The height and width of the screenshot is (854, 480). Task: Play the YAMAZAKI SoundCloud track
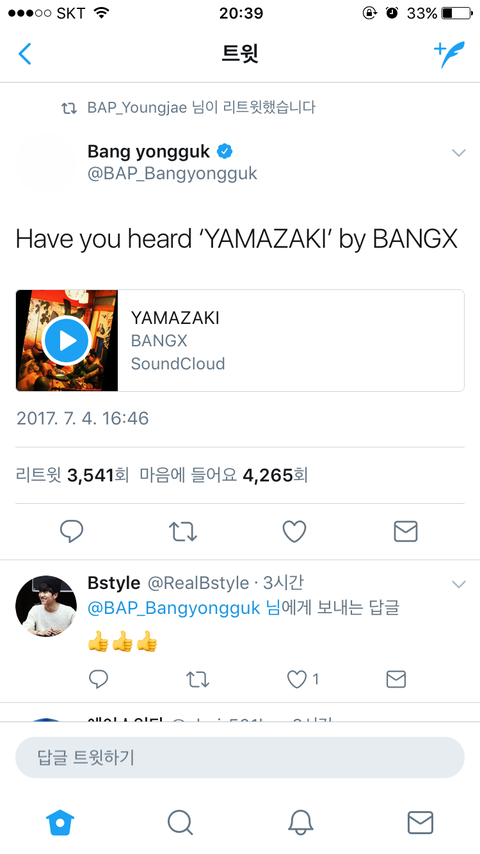click(67, 340)
